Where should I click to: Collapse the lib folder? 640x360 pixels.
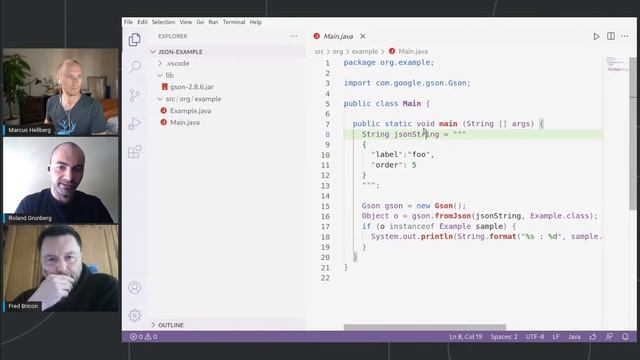pos(160,75)
